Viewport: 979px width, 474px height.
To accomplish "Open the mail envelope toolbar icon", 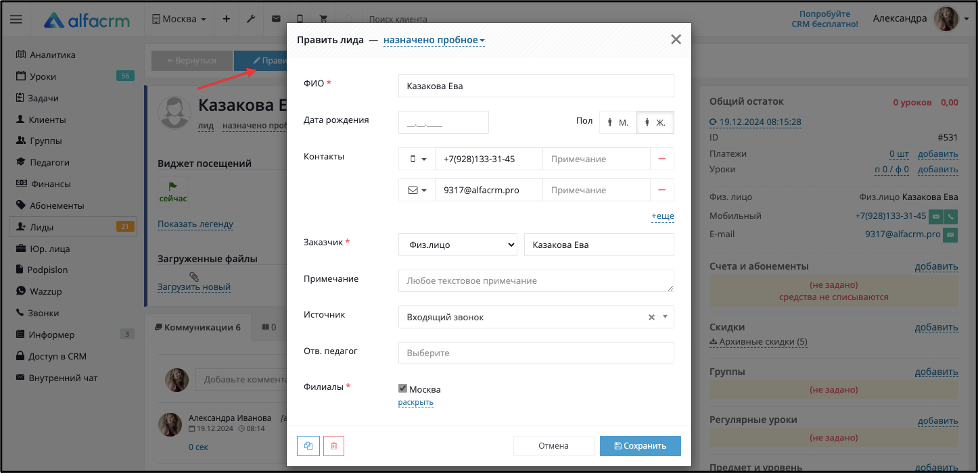I will coord(275,19).
